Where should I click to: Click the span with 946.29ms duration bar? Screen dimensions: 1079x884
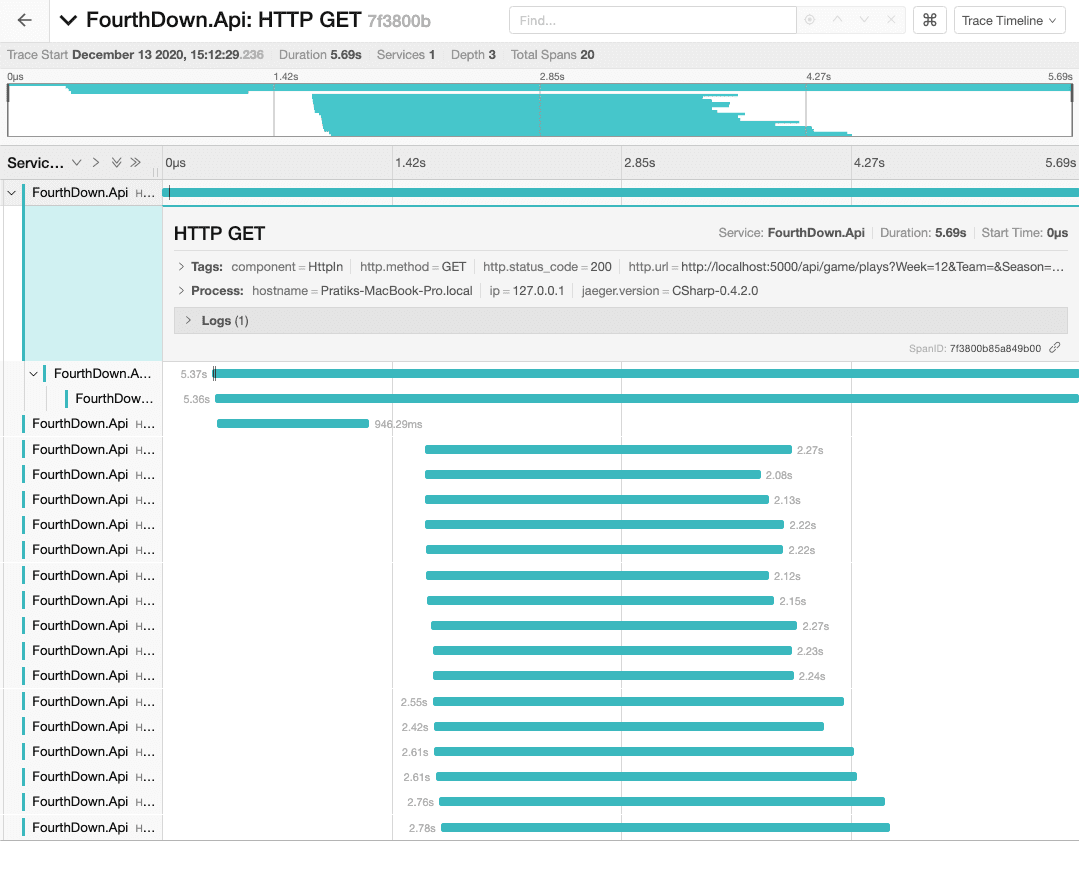point(292,424)
